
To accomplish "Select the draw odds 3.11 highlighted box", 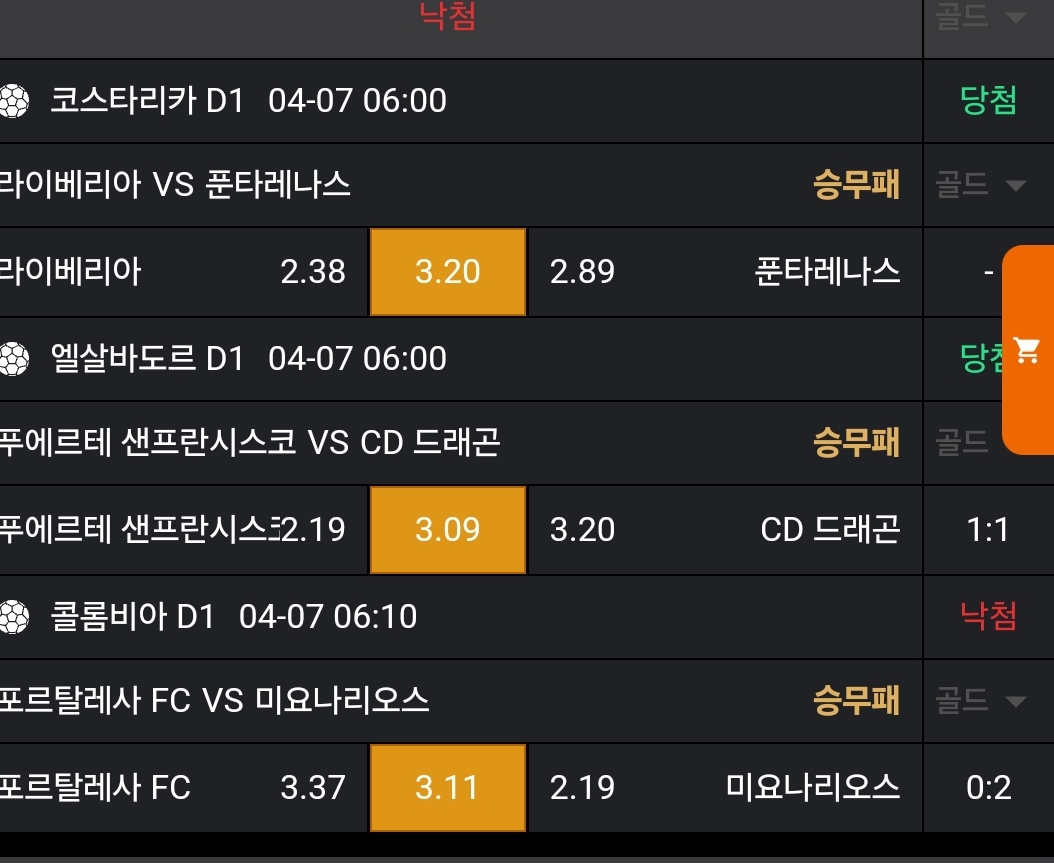I will (448, 788).
